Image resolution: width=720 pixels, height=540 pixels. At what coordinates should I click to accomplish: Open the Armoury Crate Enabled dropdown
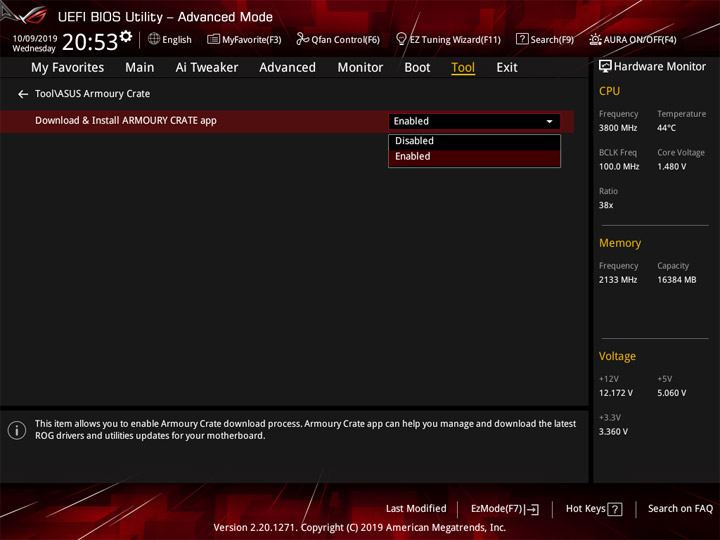474,121
